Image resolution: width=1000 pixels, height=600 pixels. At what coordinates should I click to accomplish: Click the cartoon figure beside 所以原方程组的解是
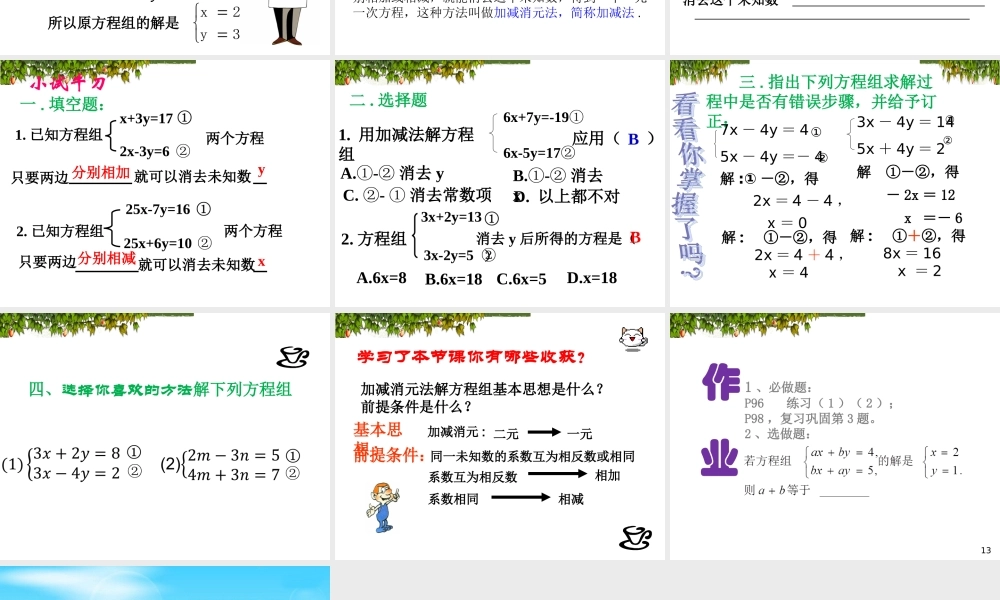pos(287,22)
